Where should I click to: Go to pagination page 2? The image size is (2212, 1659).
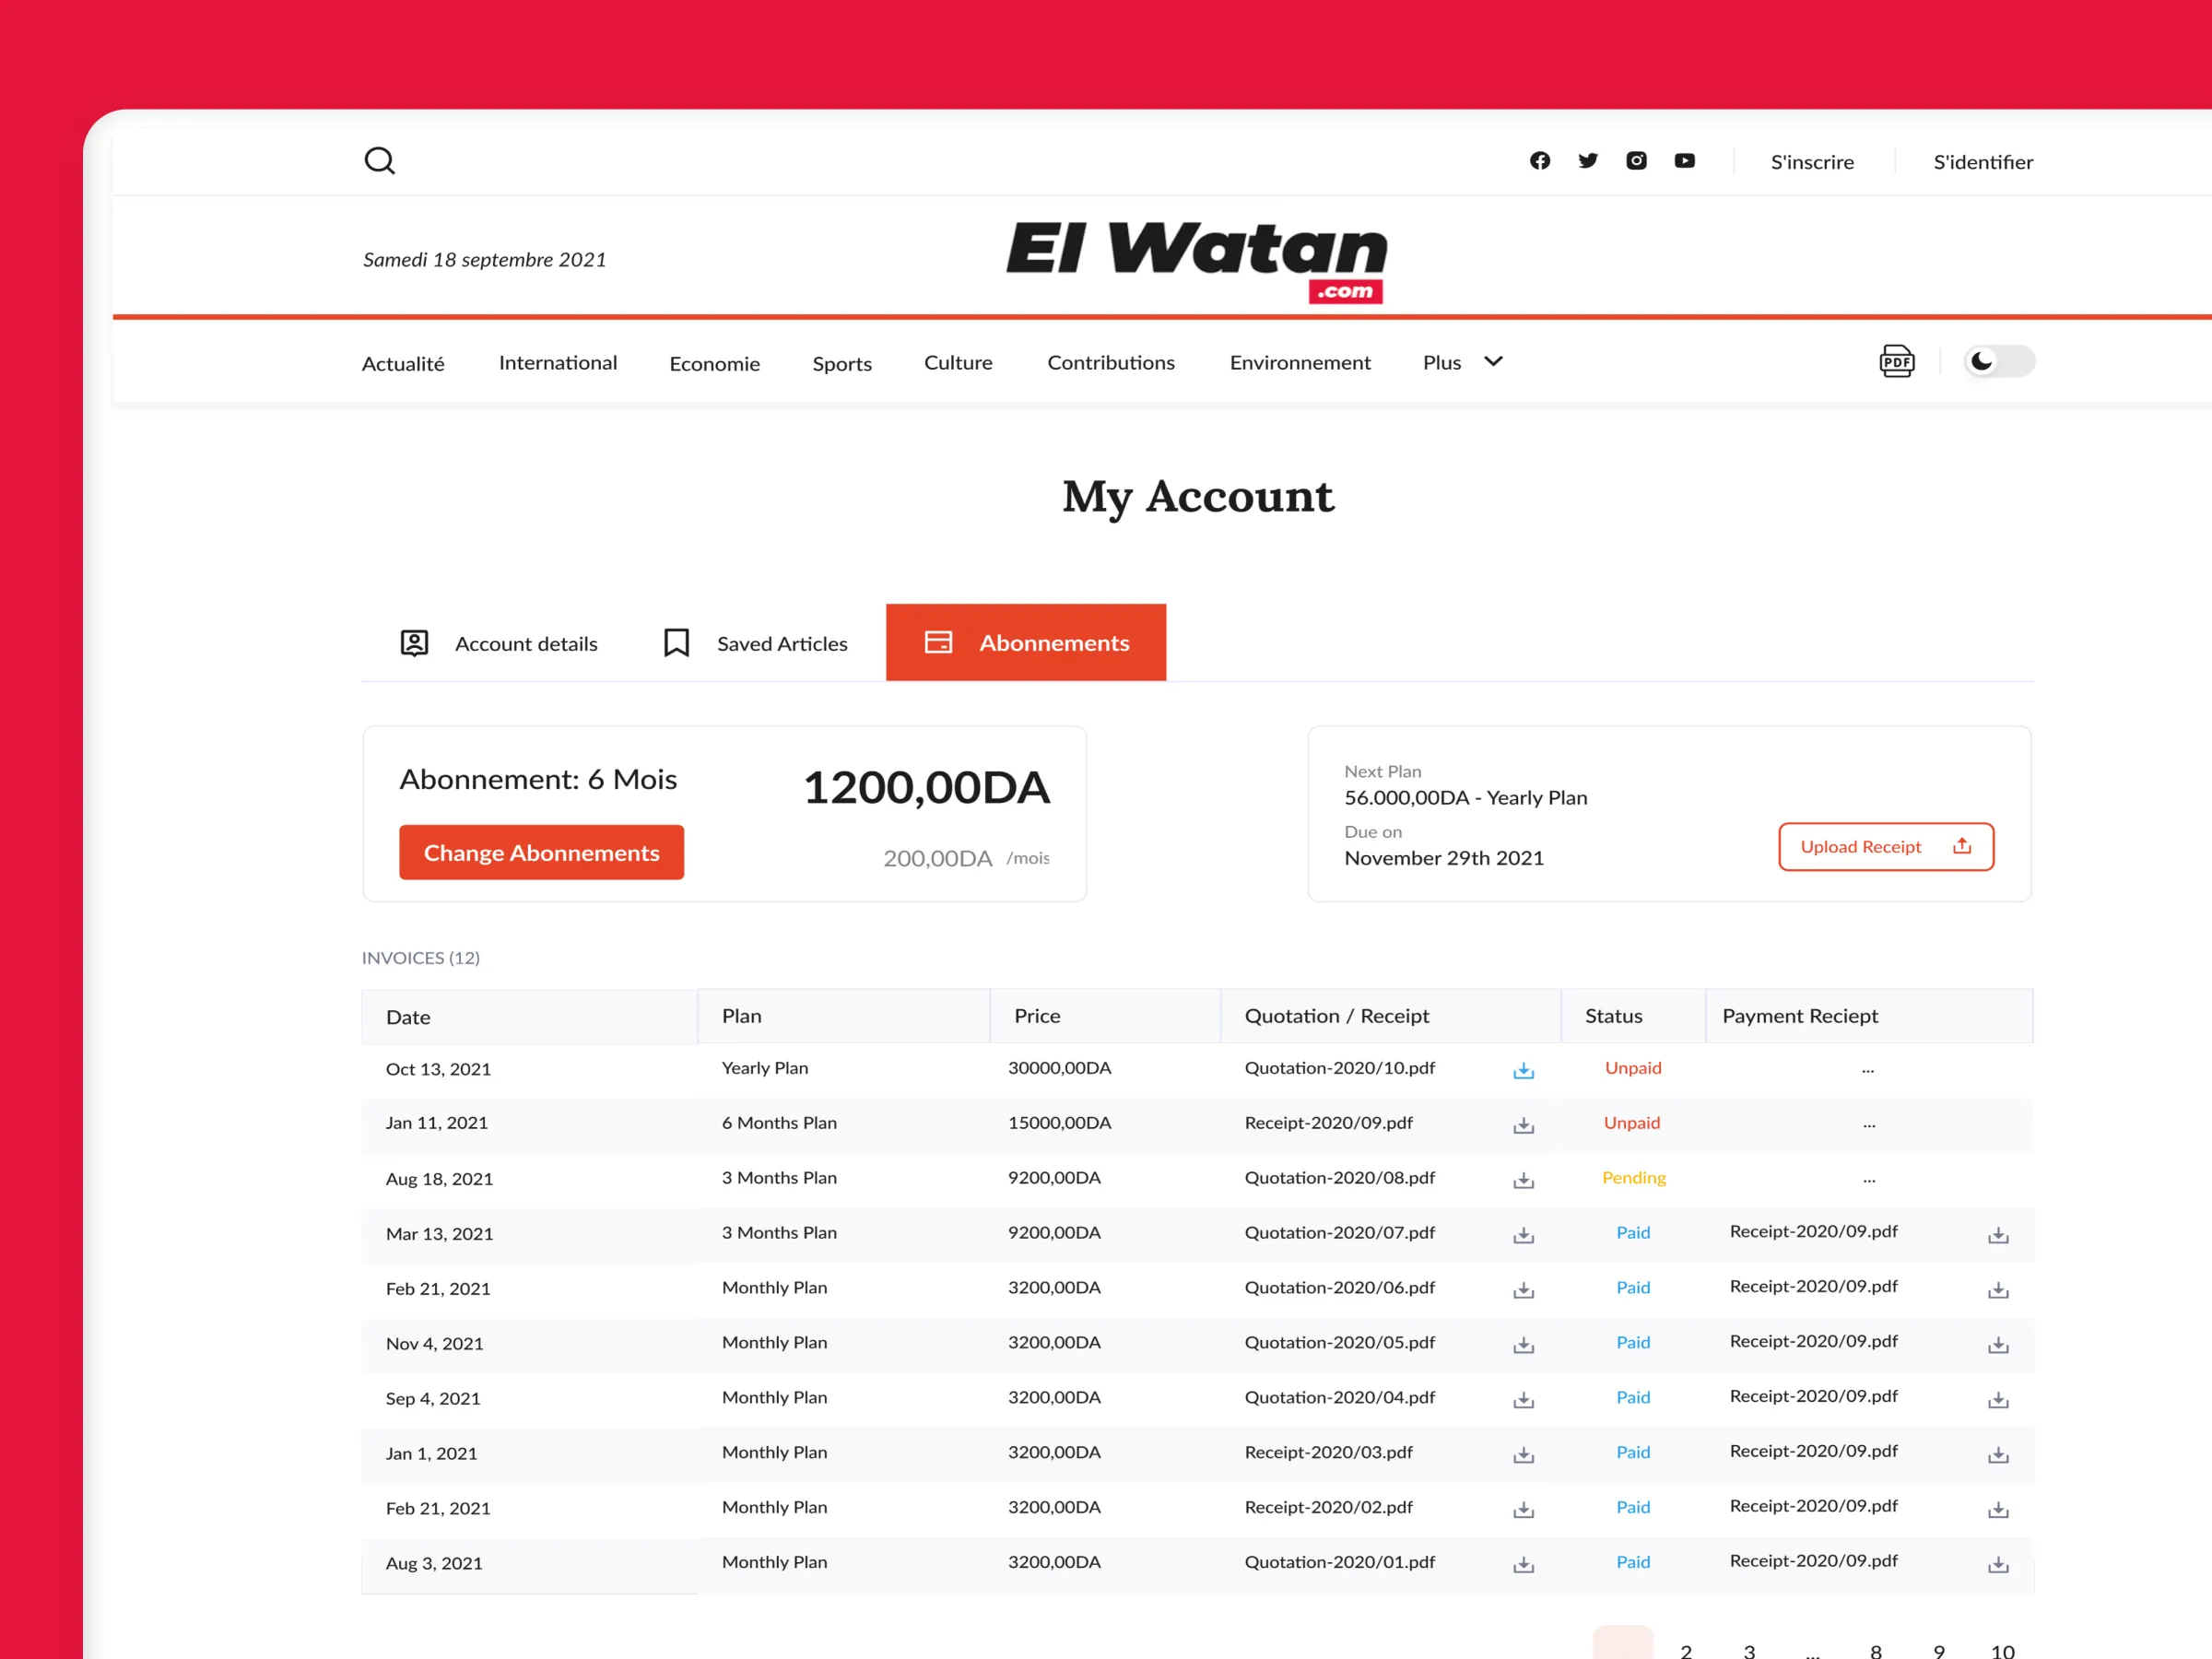click(x=1686, y=1650)
